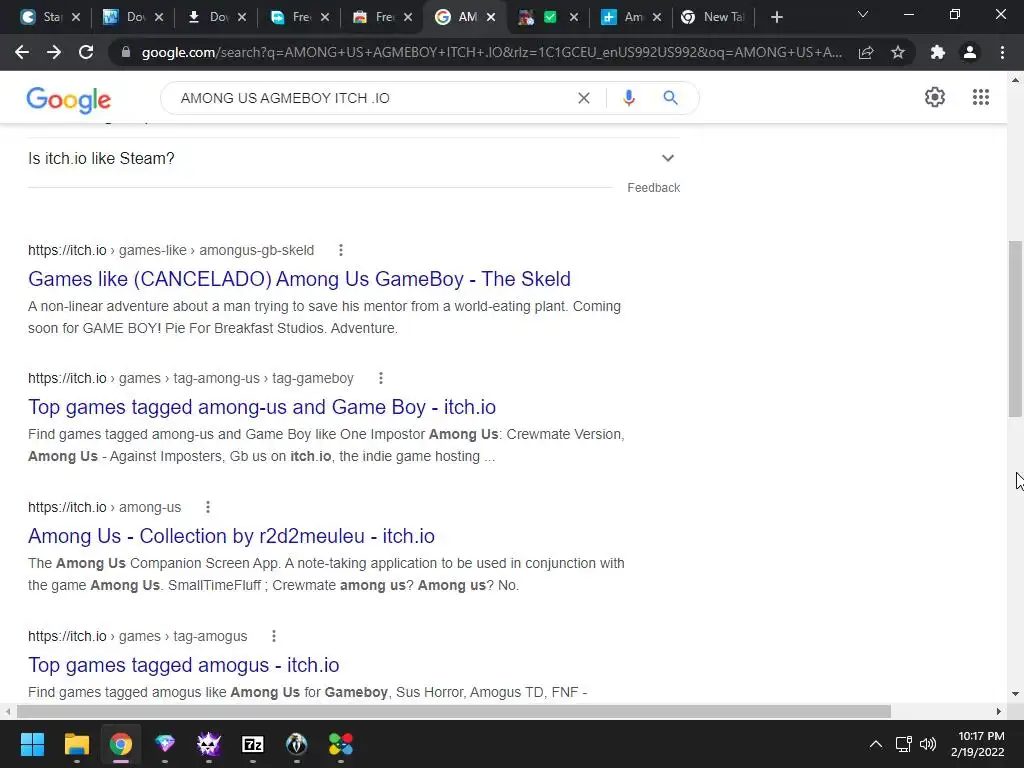Viewport: 1024px width, 768px height.
Task: Clear the search box with X
Action: (584, 98)
